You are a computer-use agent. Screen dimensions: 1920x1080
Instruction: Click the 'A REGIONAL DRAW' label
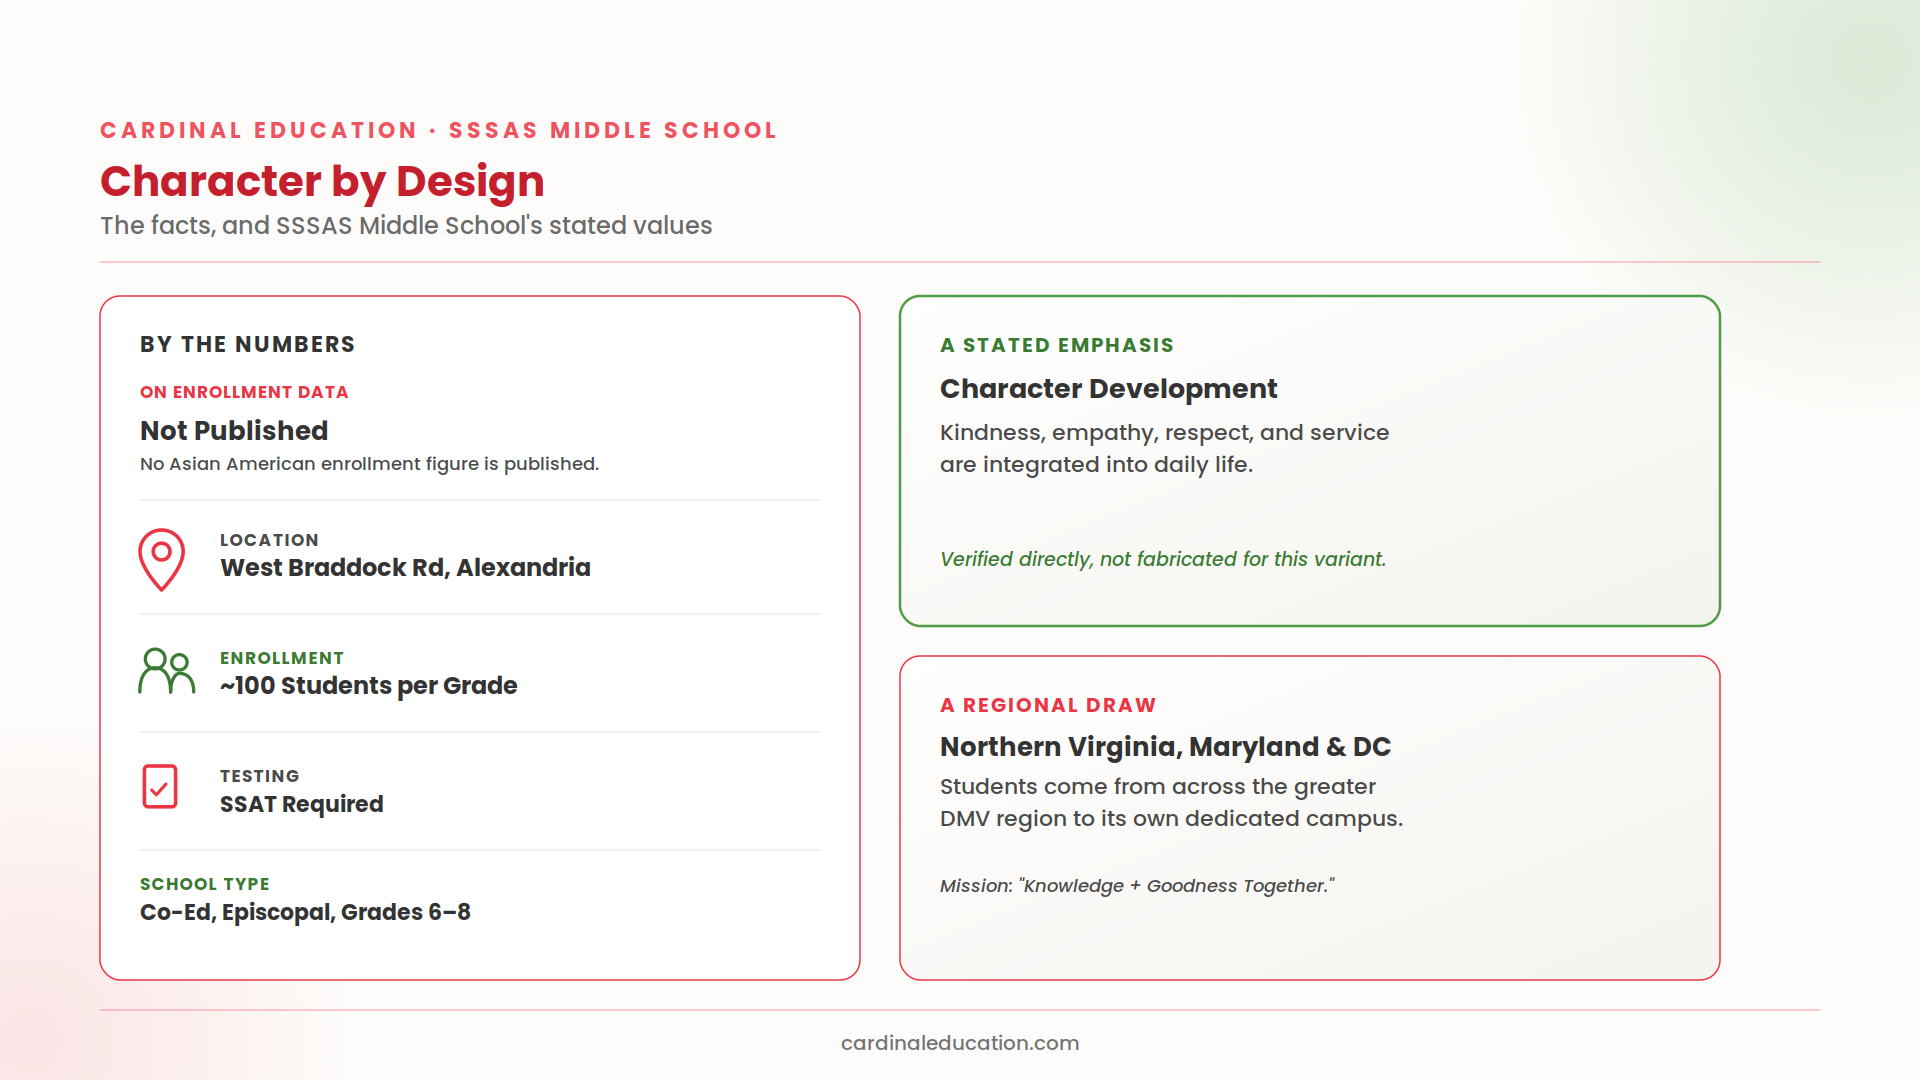coord(1048,705)
